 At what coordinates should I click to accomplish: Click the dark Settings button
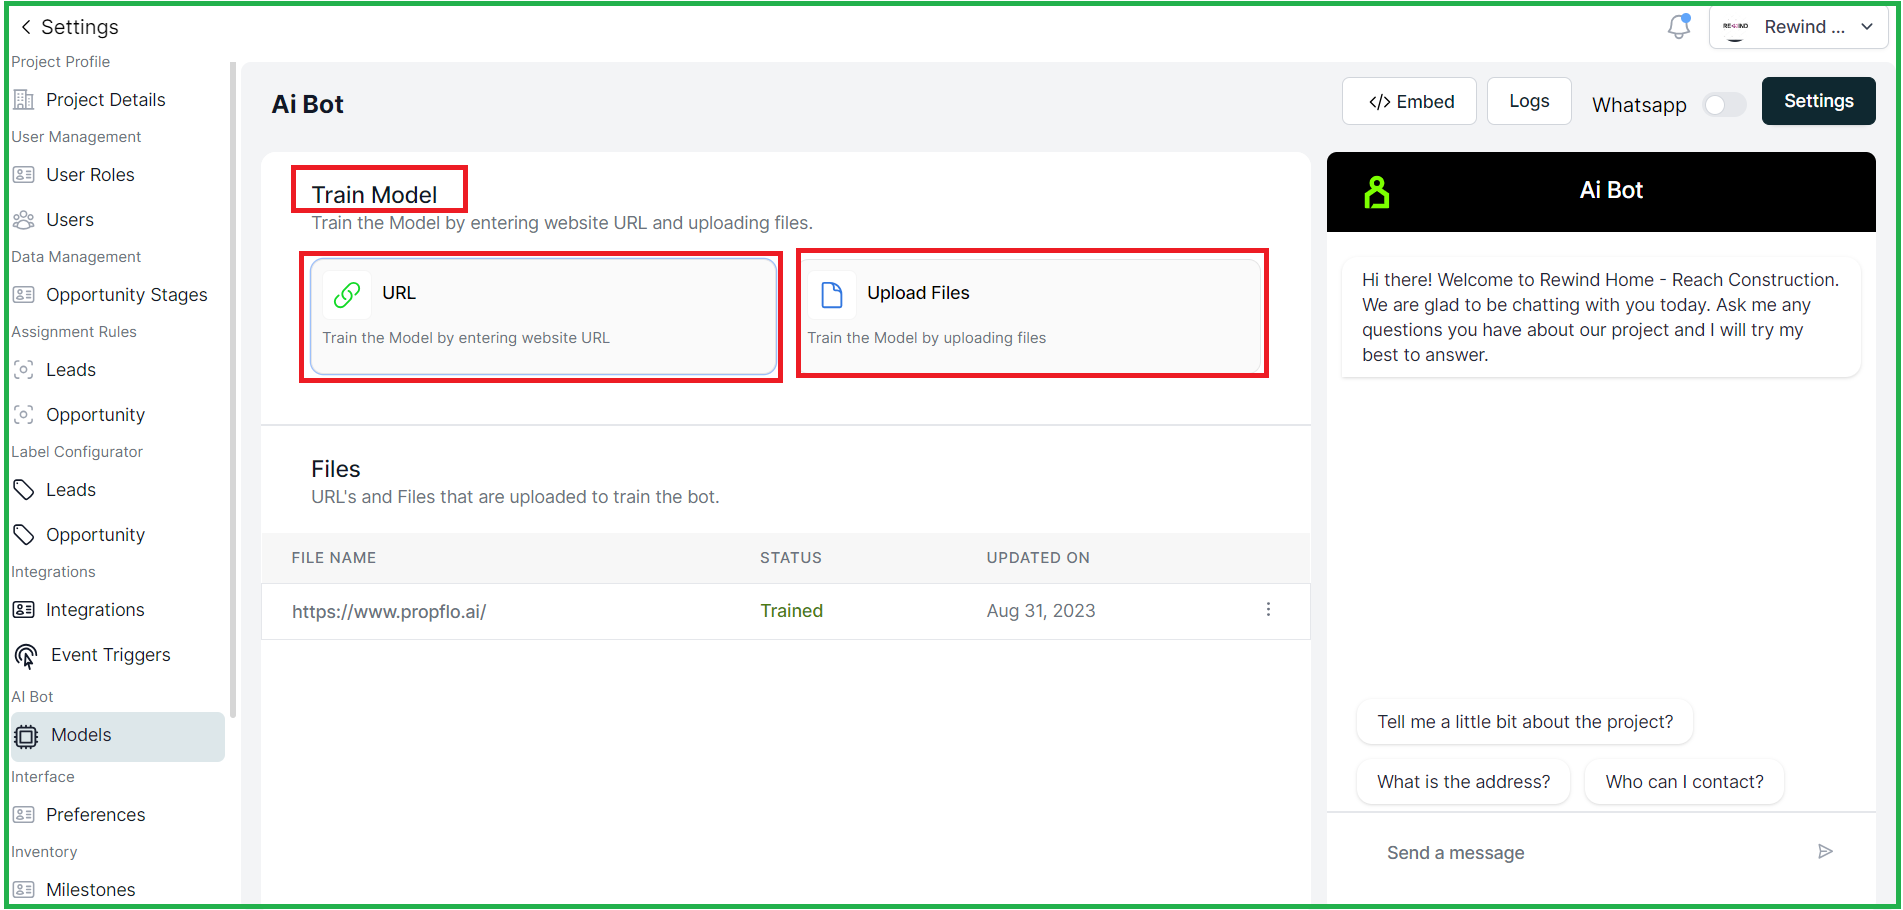pos(1818,101)
